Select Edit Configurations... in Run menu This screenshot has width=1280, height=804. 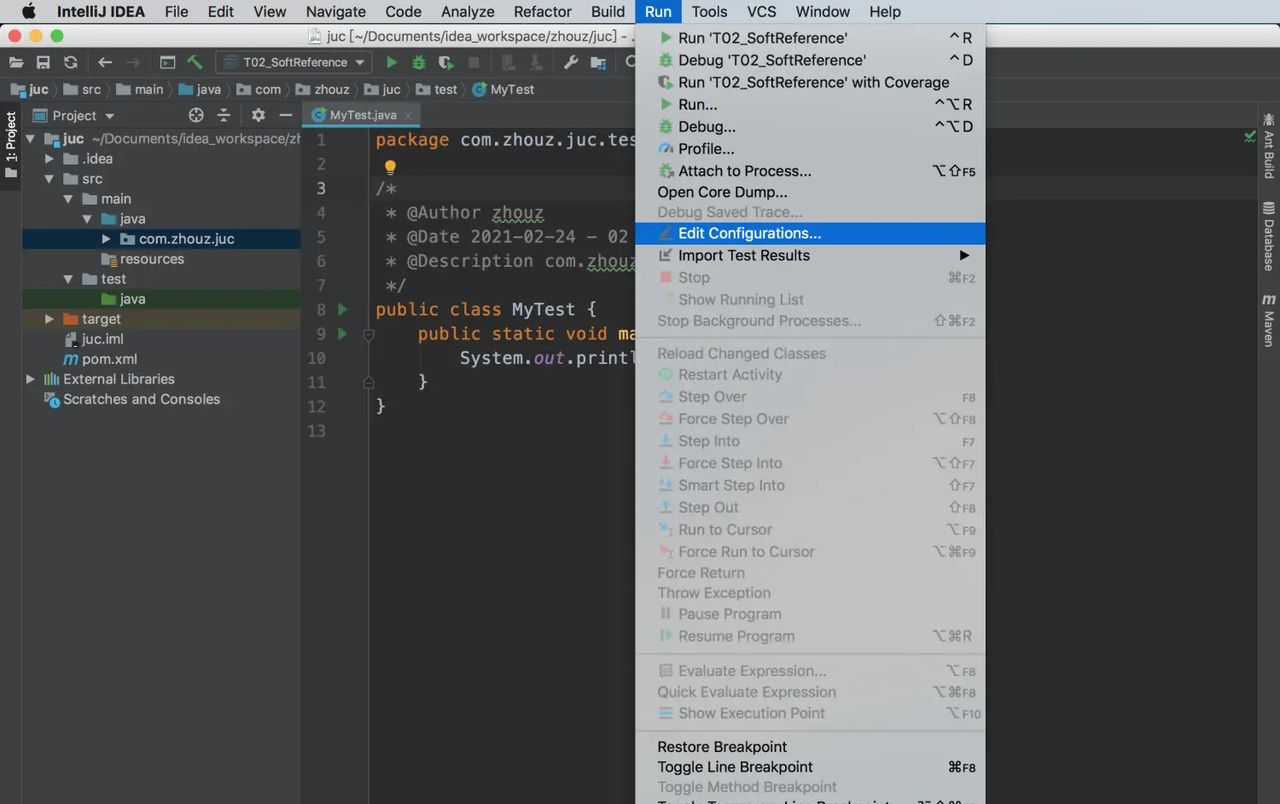point(749,233)
